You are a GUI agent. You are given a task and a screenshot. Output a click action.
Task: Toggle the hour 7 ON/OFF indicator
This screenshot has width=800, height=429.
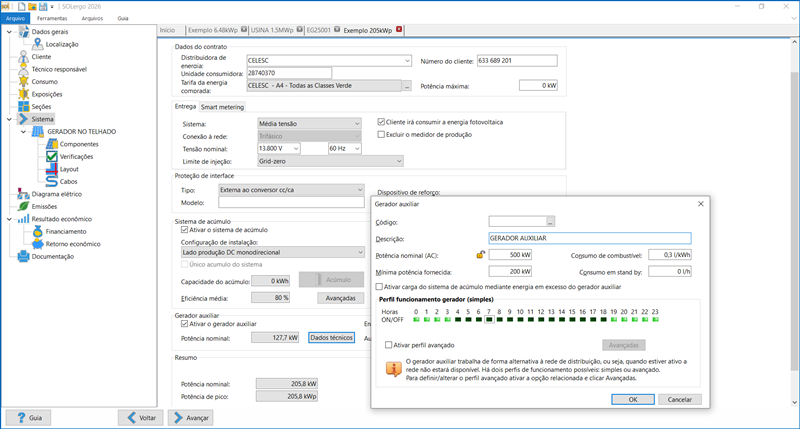[489, 320]
